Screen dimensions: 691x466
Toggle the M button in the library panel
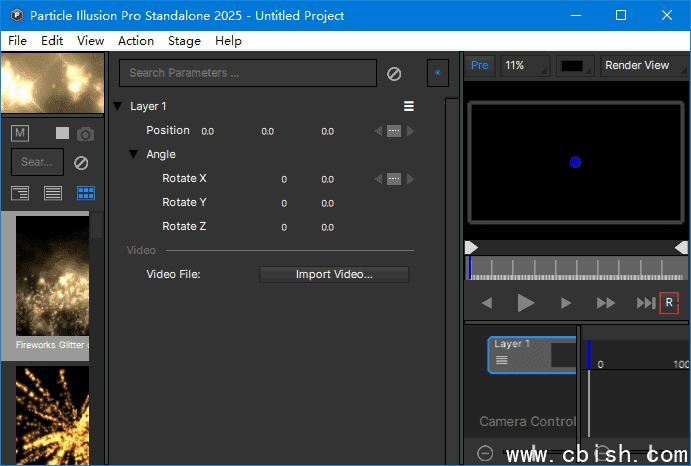pos(21,134)
